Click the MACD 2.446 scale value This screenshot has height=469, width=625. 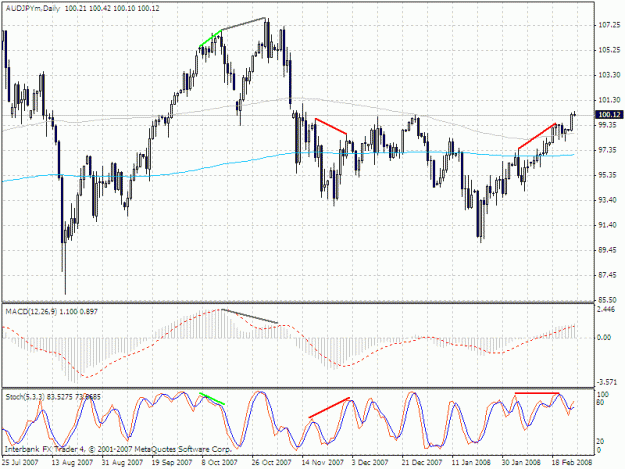(606, 309)
